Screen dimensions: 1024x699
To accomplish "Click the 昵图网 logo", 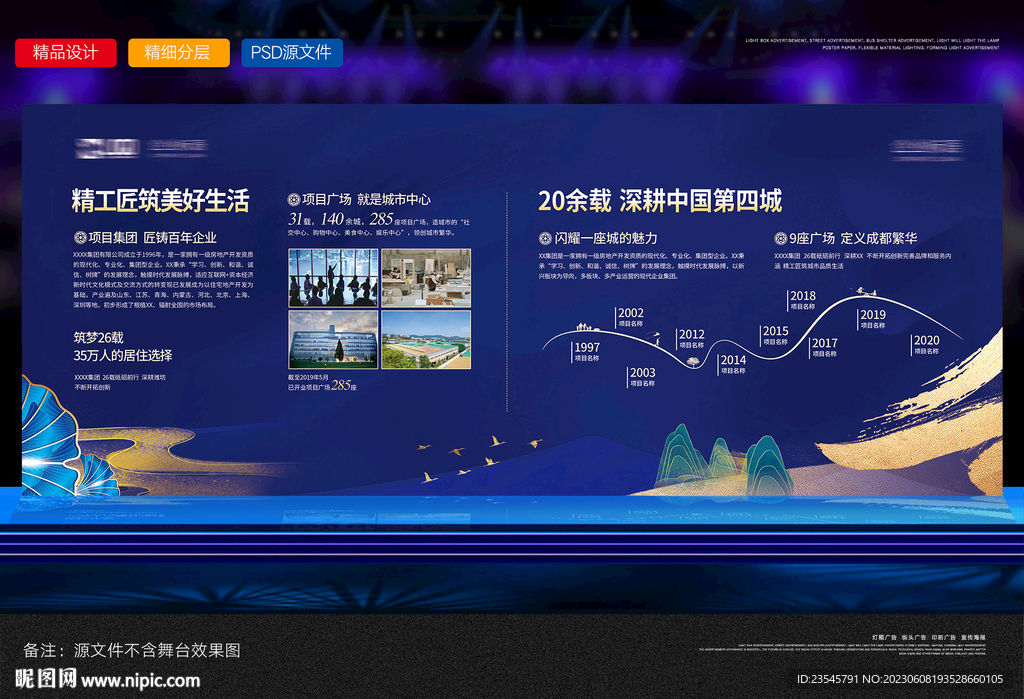I will click(46, 678).
